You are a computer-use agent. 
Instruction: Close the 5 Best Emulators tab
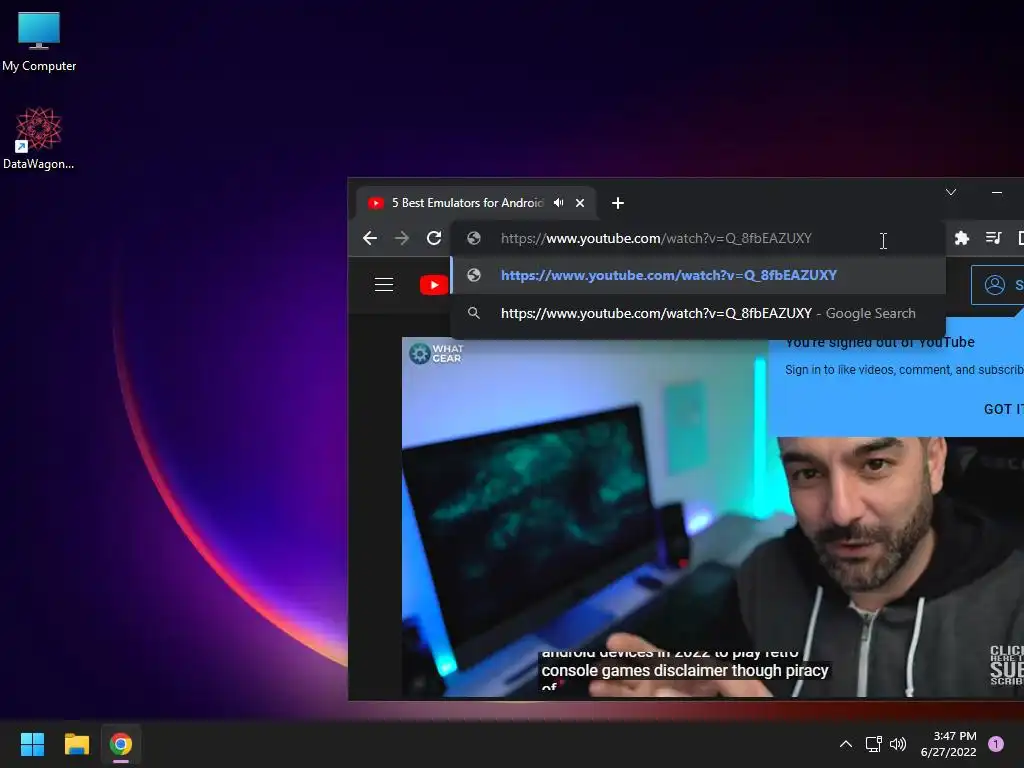(x=580, y=203)
